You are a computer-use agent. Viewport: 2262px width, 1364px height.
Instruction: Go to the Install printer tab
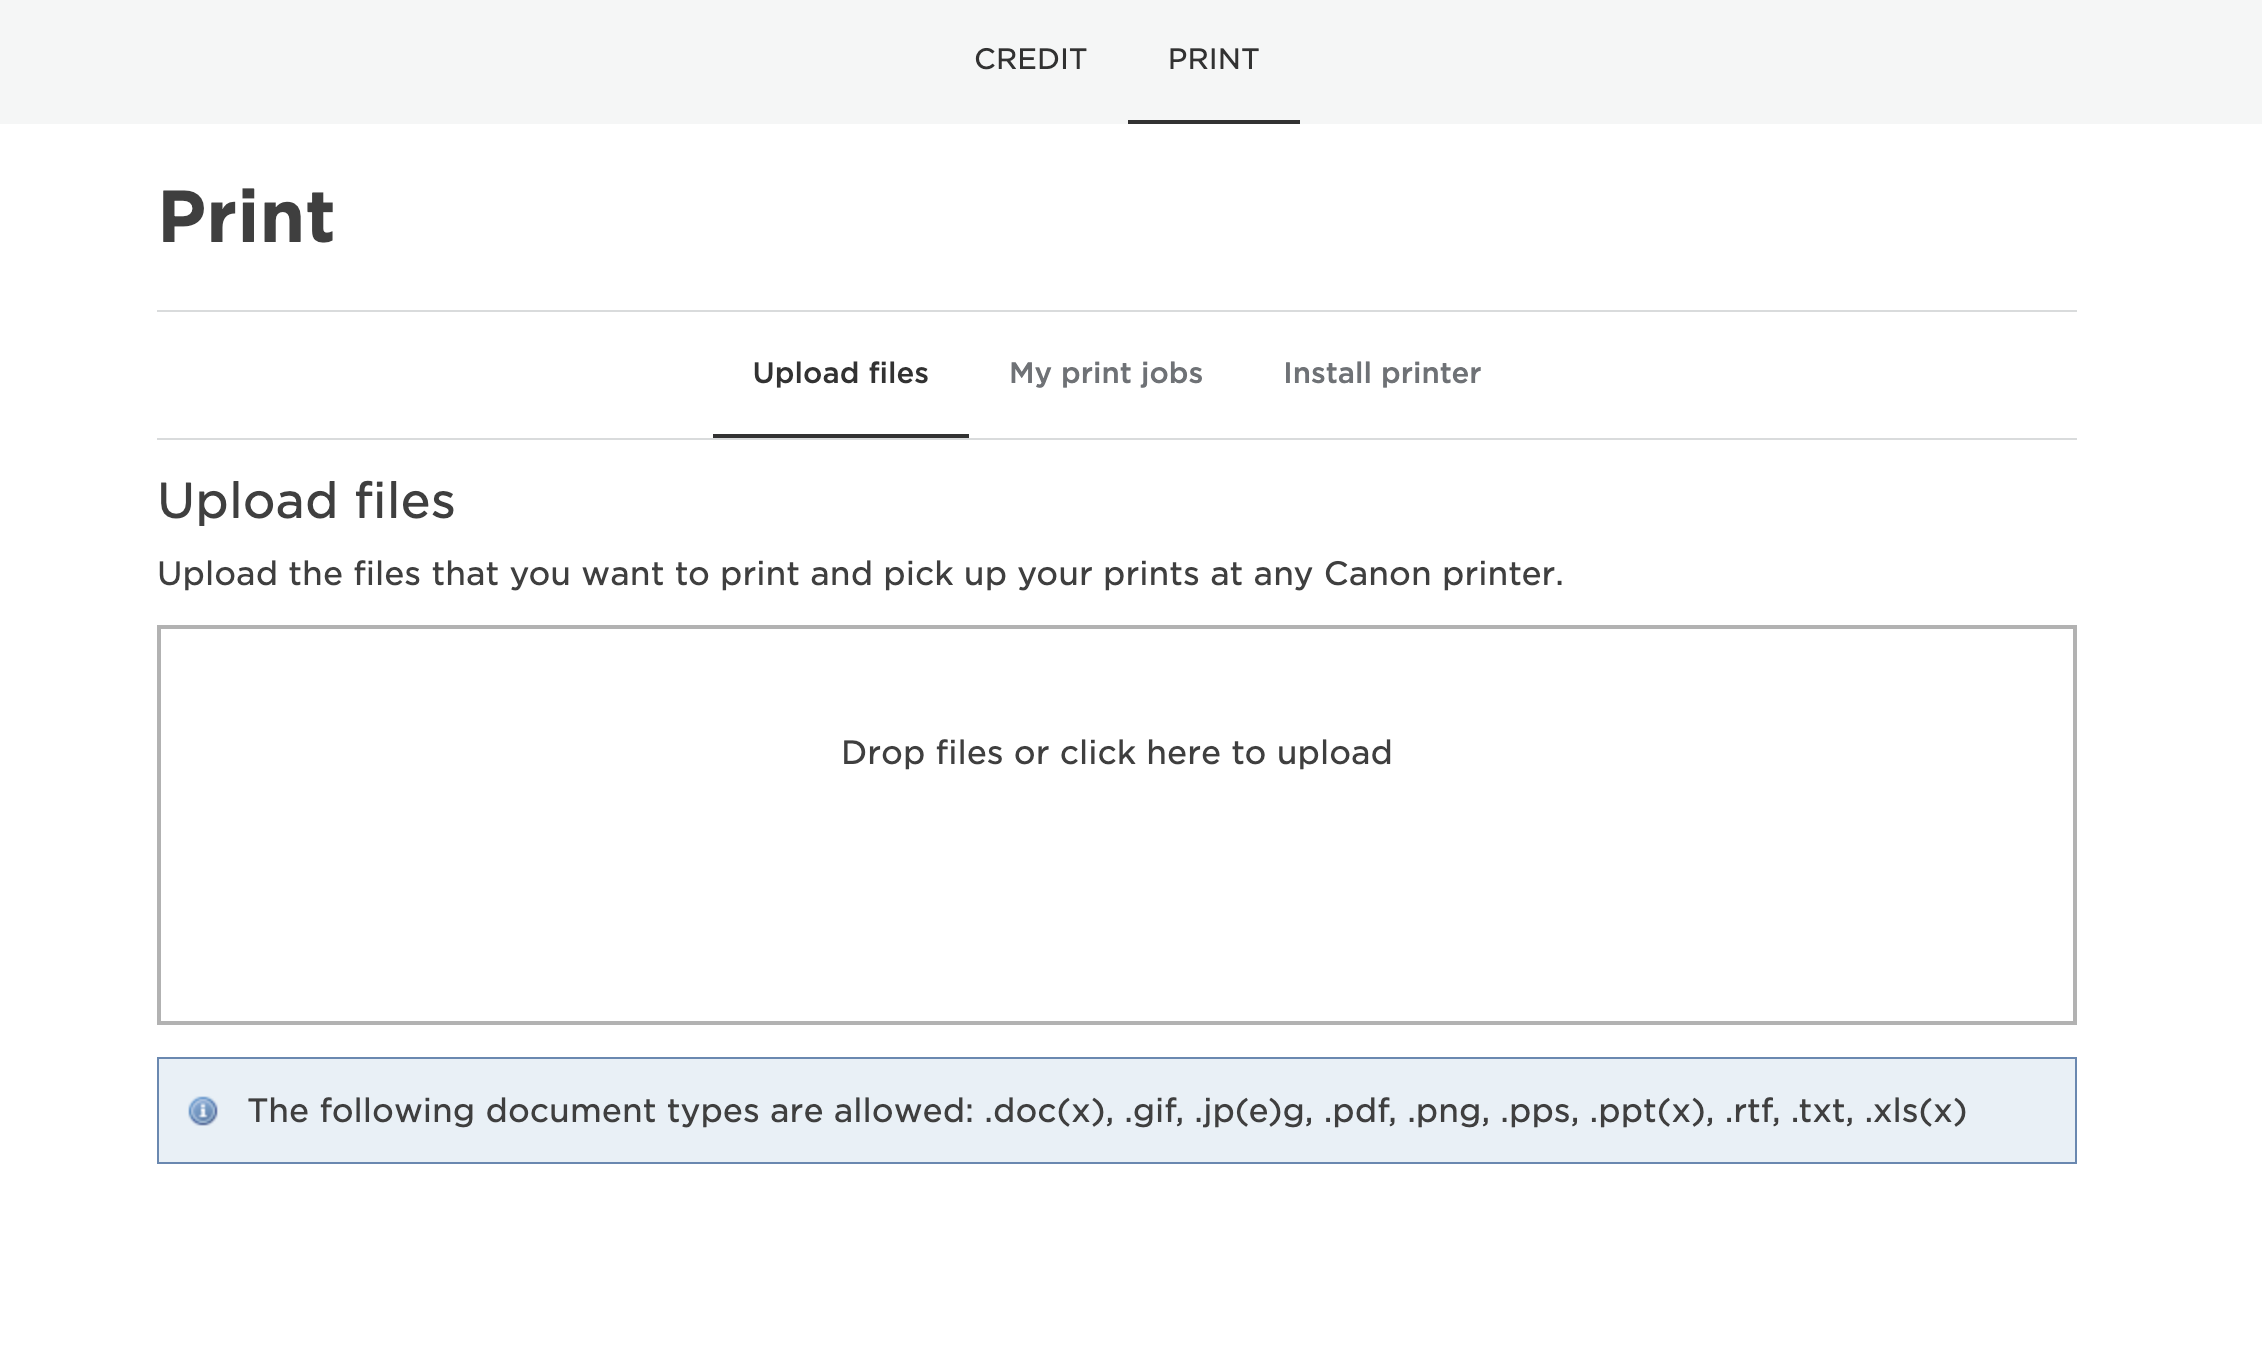(1381, 373)
